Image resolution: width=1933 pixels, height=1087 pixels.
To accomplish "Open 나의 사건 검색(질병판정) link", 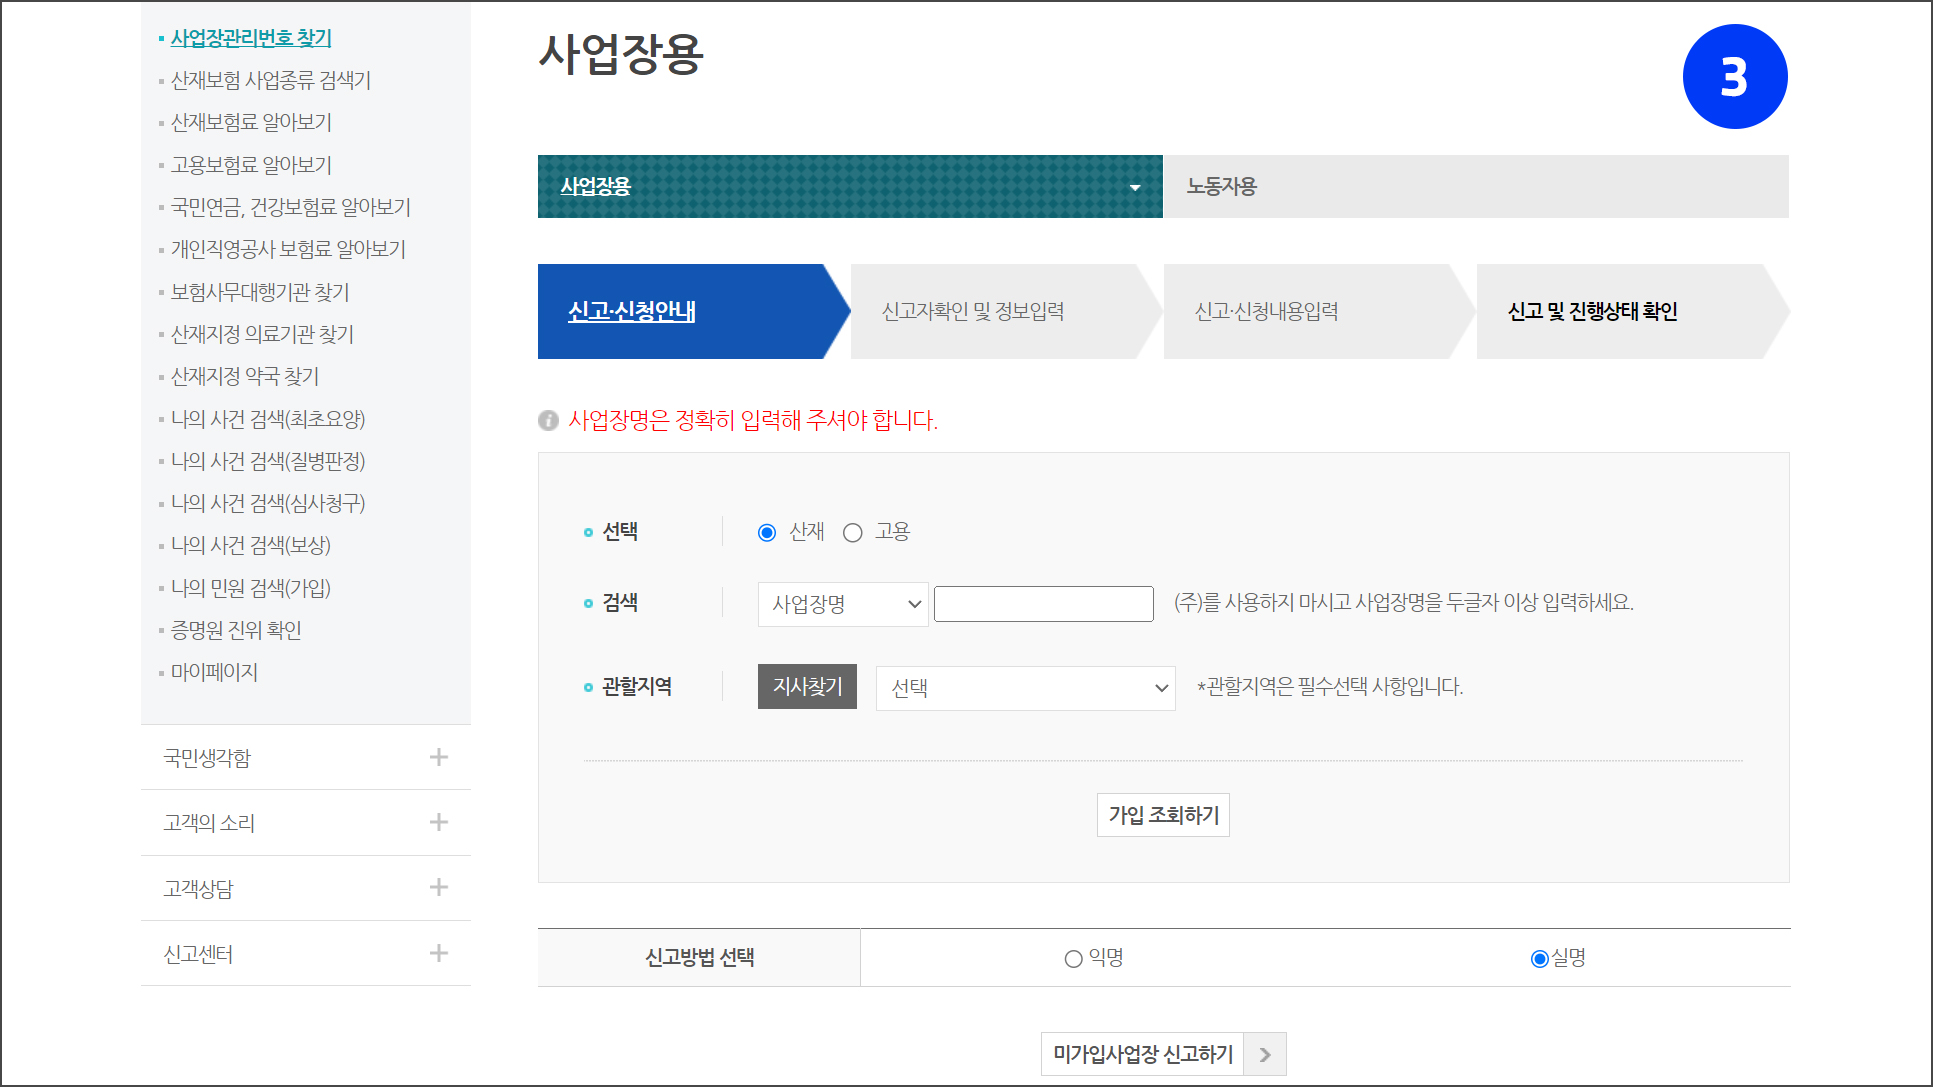I will point(268,461).
